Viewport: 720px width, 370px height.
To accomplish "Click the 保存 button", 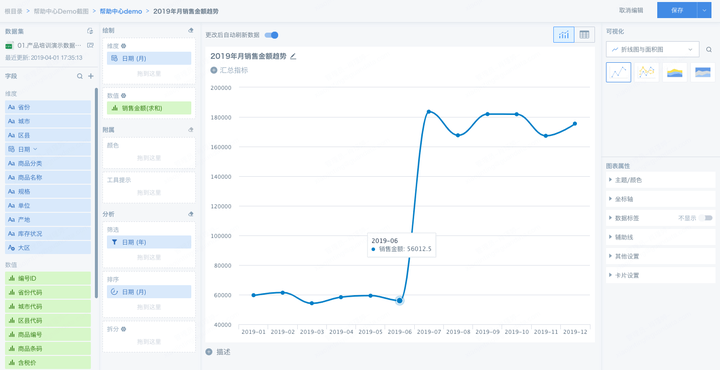I will (677, 10).
